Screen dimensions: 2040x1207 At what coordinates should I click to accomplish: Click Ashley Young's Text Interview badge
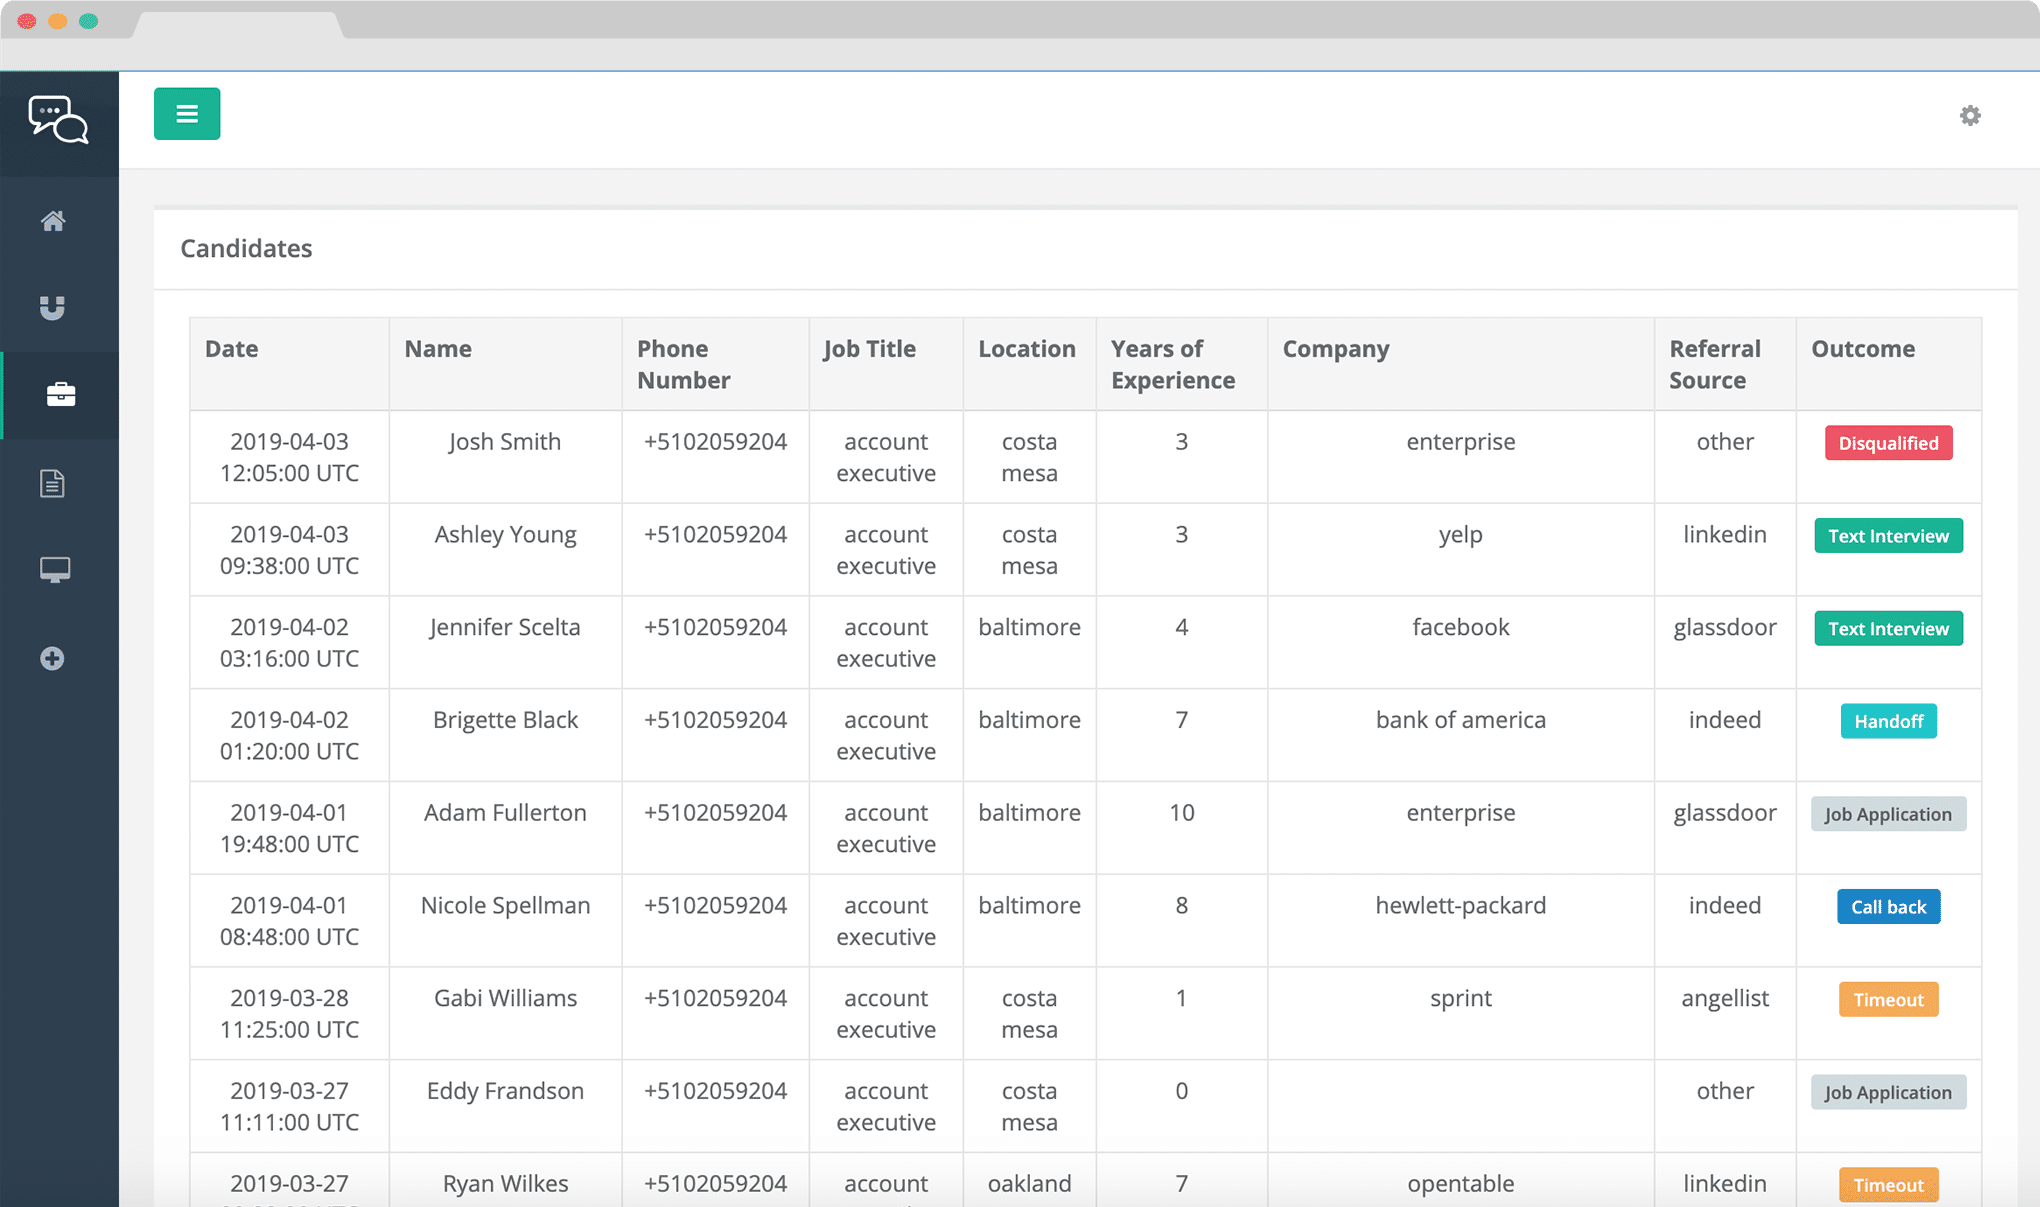(x=1888, y=536)
